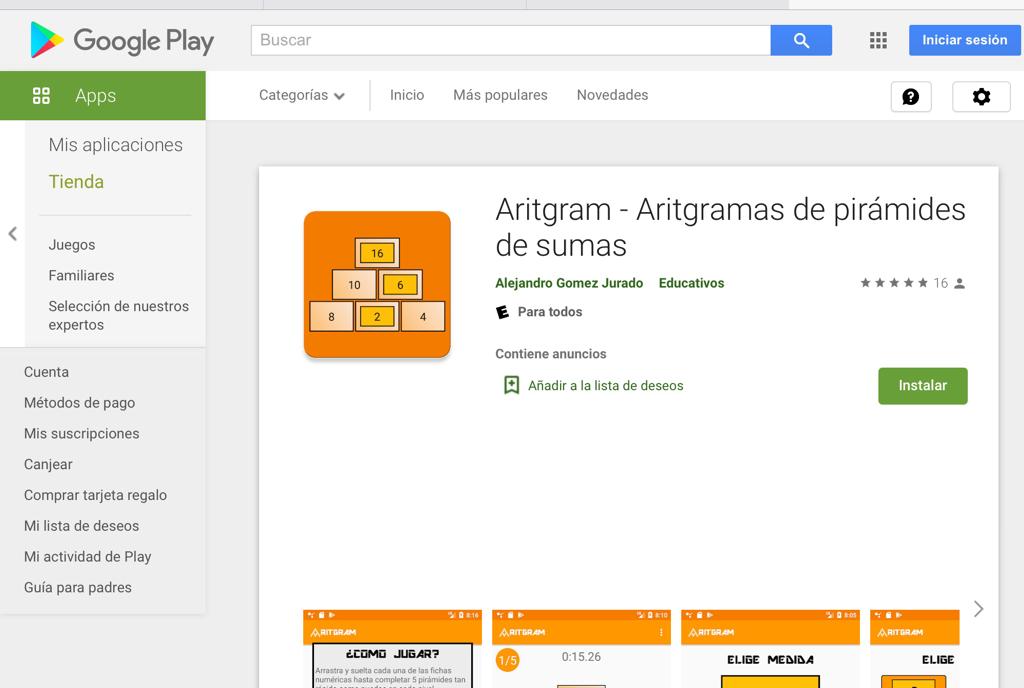The height and width of the screenshot is (688, 1024).
Task: Select Tienda in sidebar
Action: point(76,181)
